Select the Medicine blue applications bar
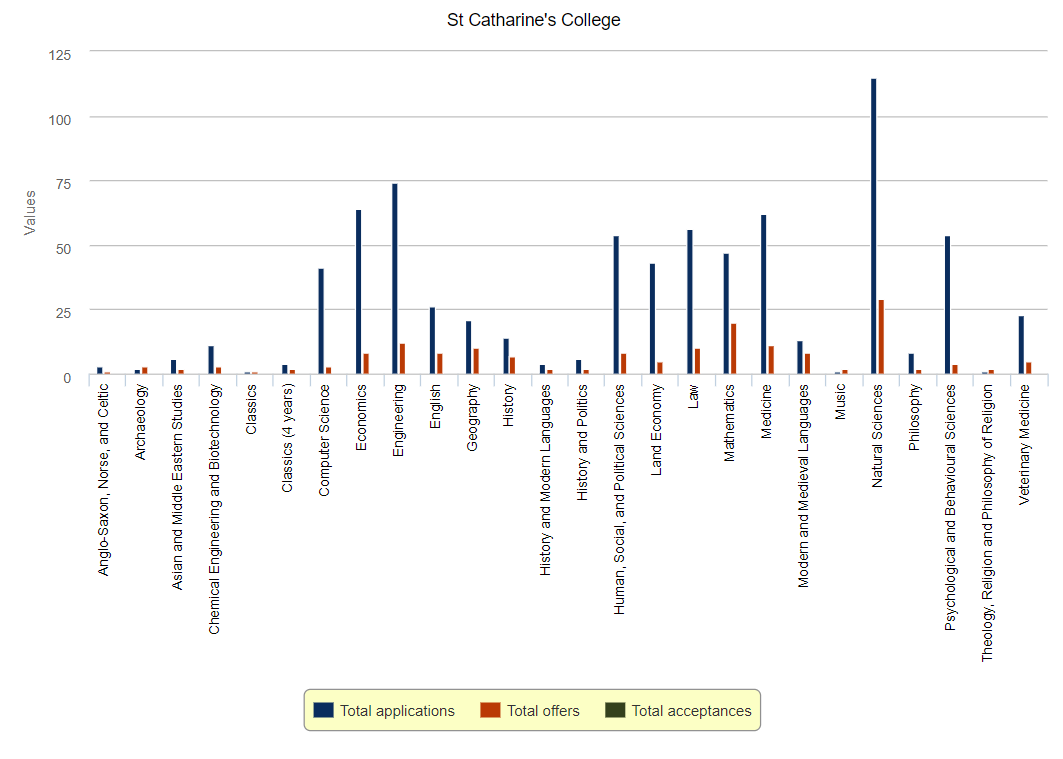Image resolution: width=1063 pixels, height=759 pixels. tap(763, 295)
